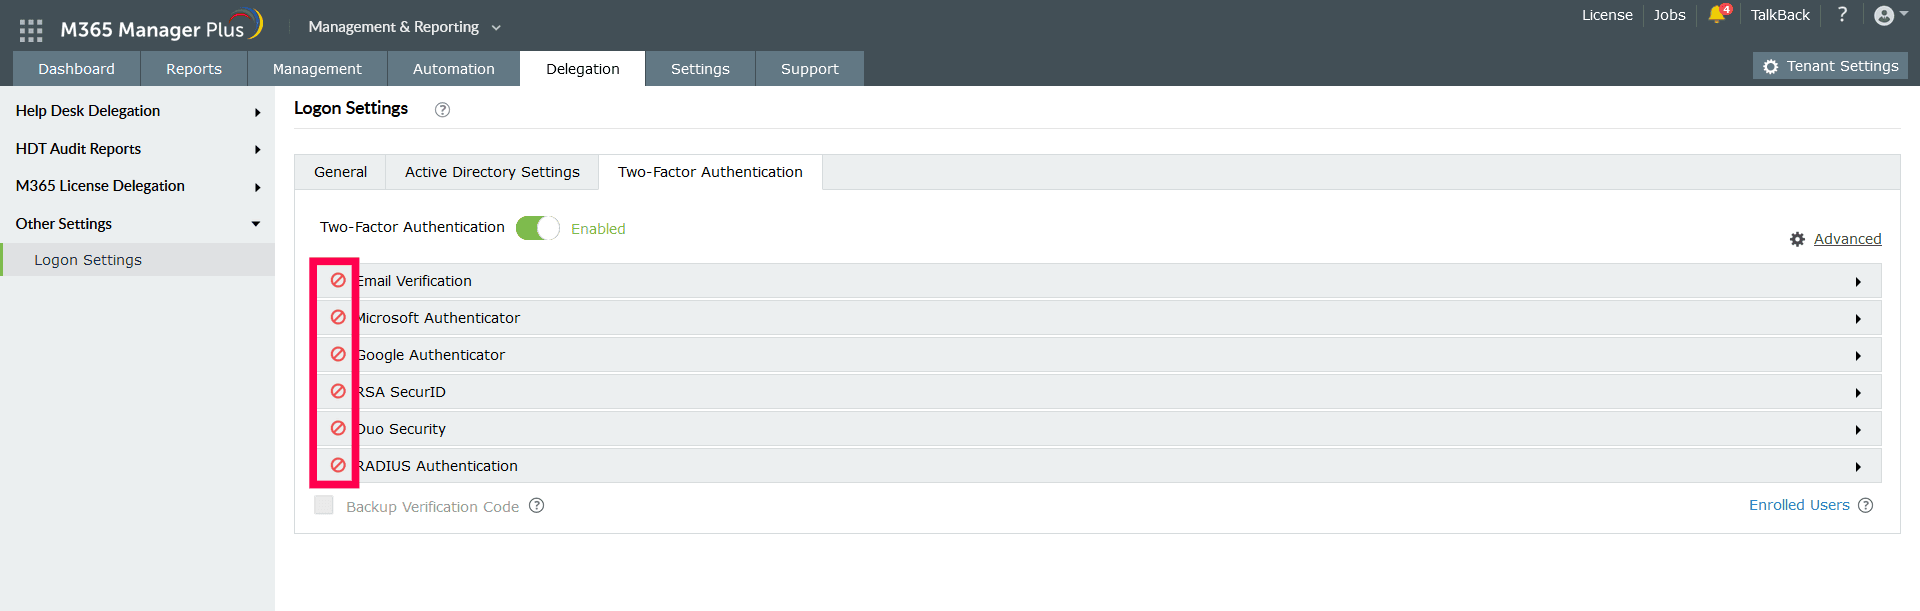This screenshot has width=1920, height=611.
Task: Open the notifications bell
Action: [1717, 15]
